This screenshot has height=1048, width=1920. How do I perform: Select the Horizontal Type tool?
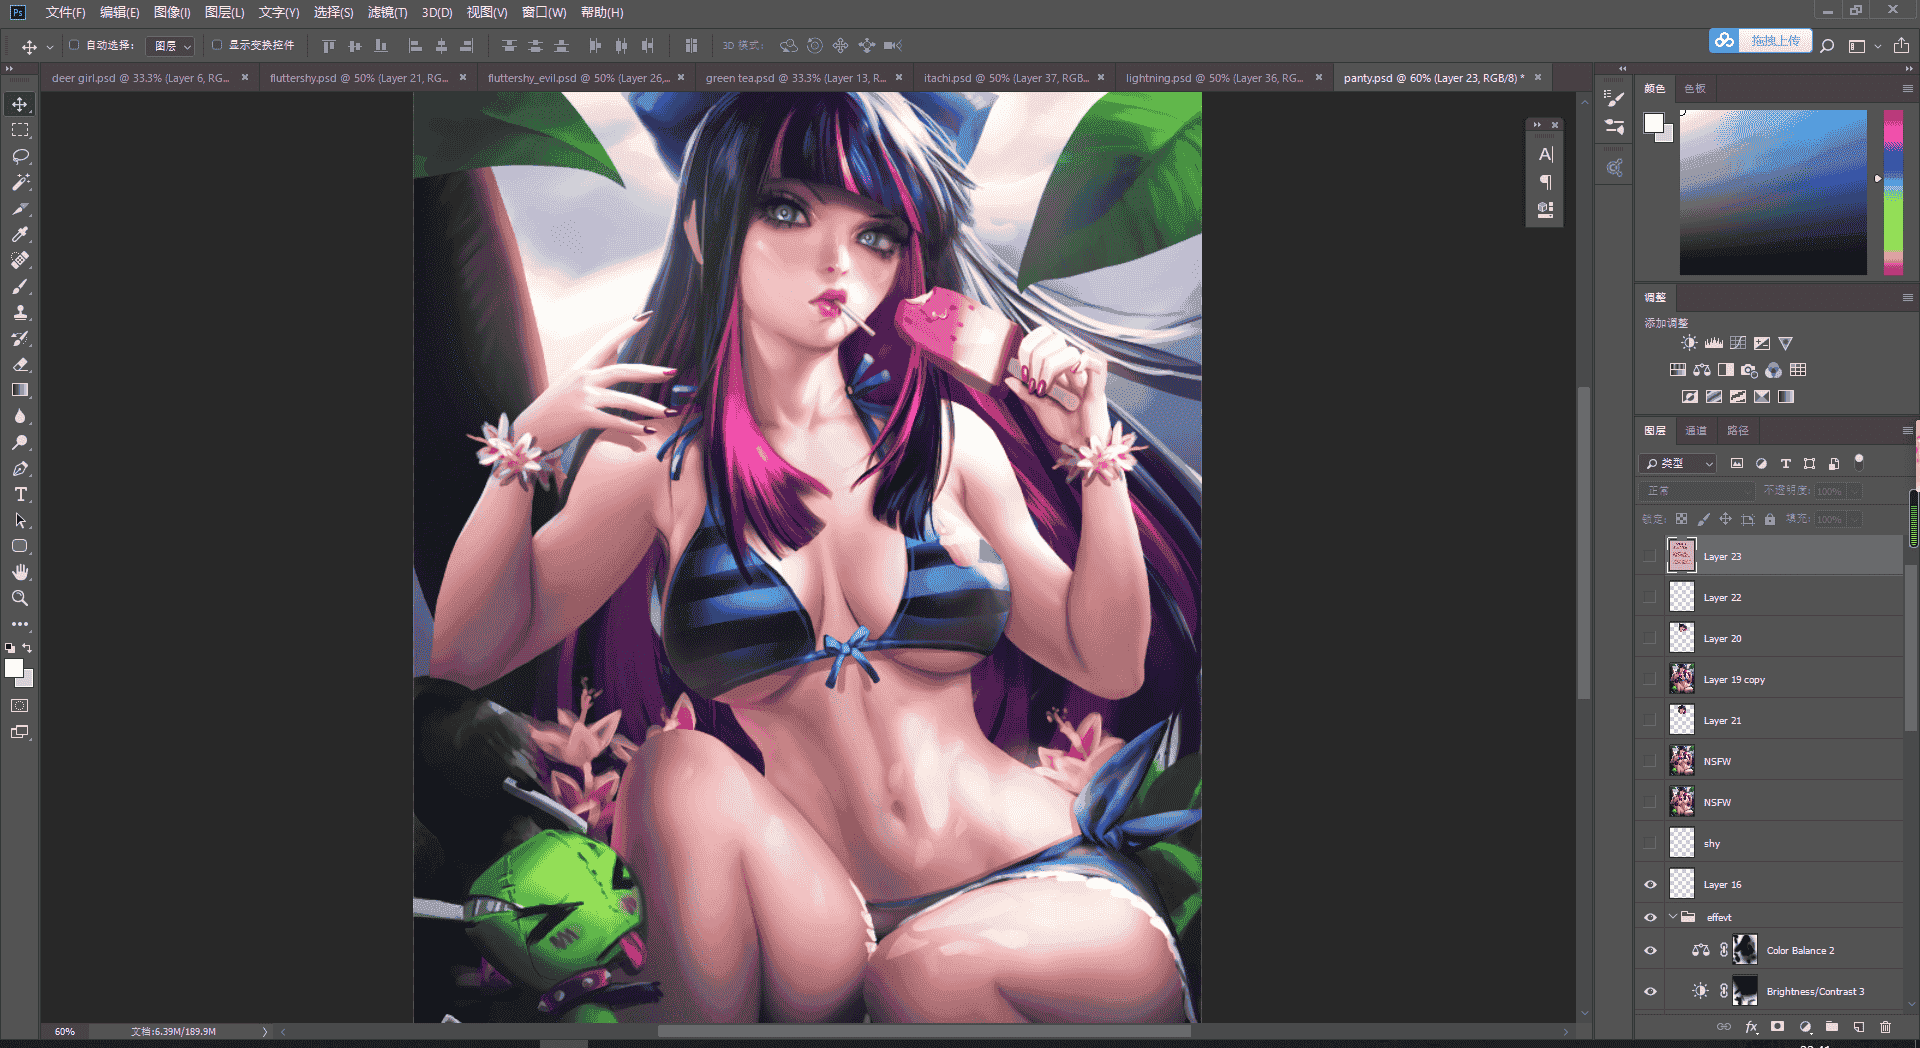[20, 494]
